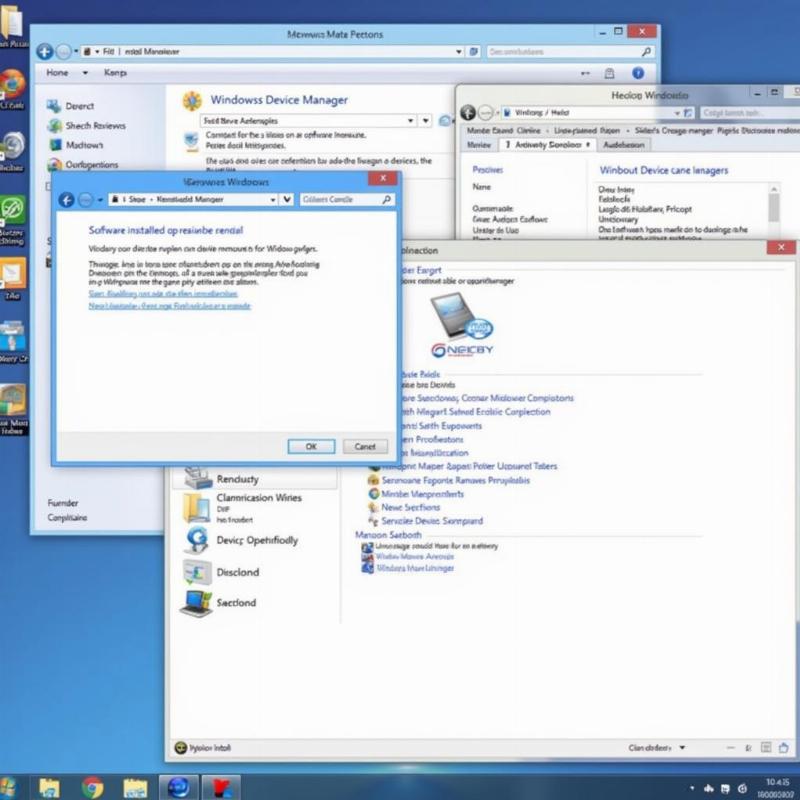Select the laptop icon next to Sectiond

tap(195, 602)
